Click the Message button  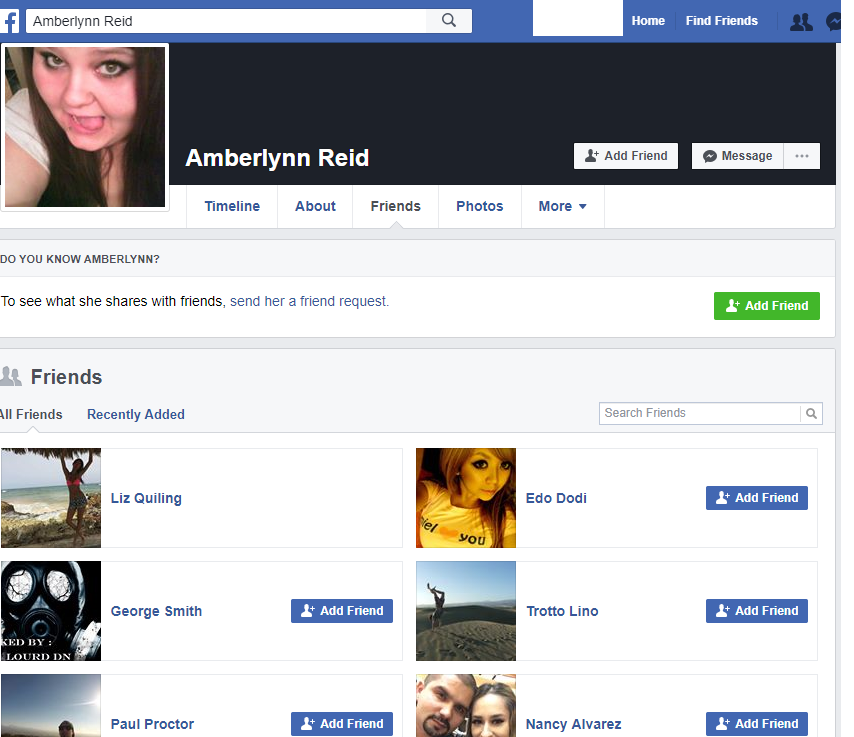click(x=737, y=156)
